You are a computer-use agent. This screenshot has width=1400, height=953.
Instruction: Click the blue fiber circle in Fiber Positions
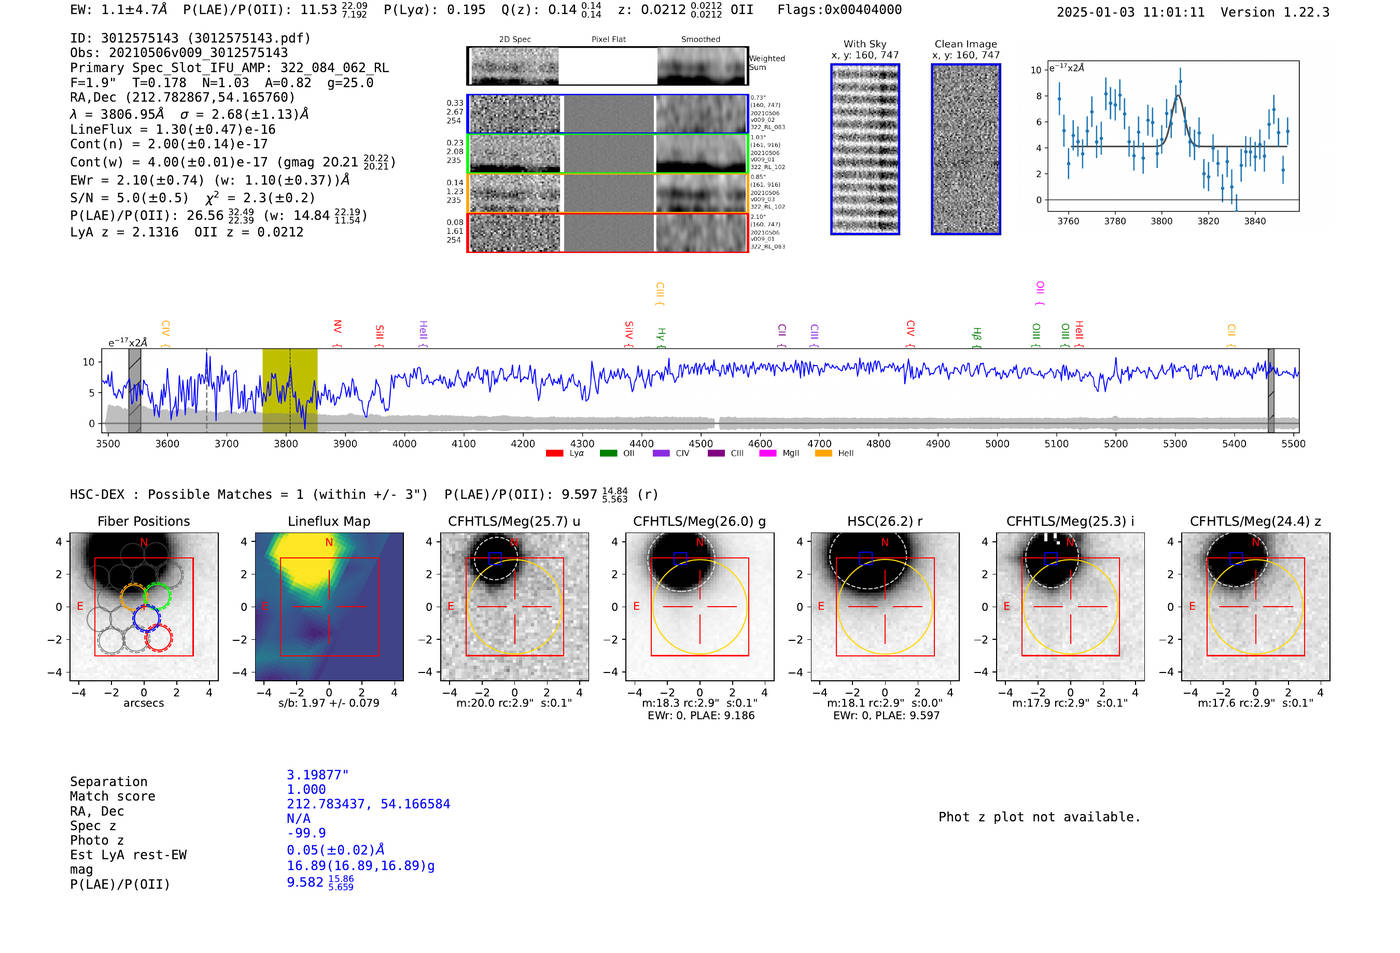pos(147,617)
